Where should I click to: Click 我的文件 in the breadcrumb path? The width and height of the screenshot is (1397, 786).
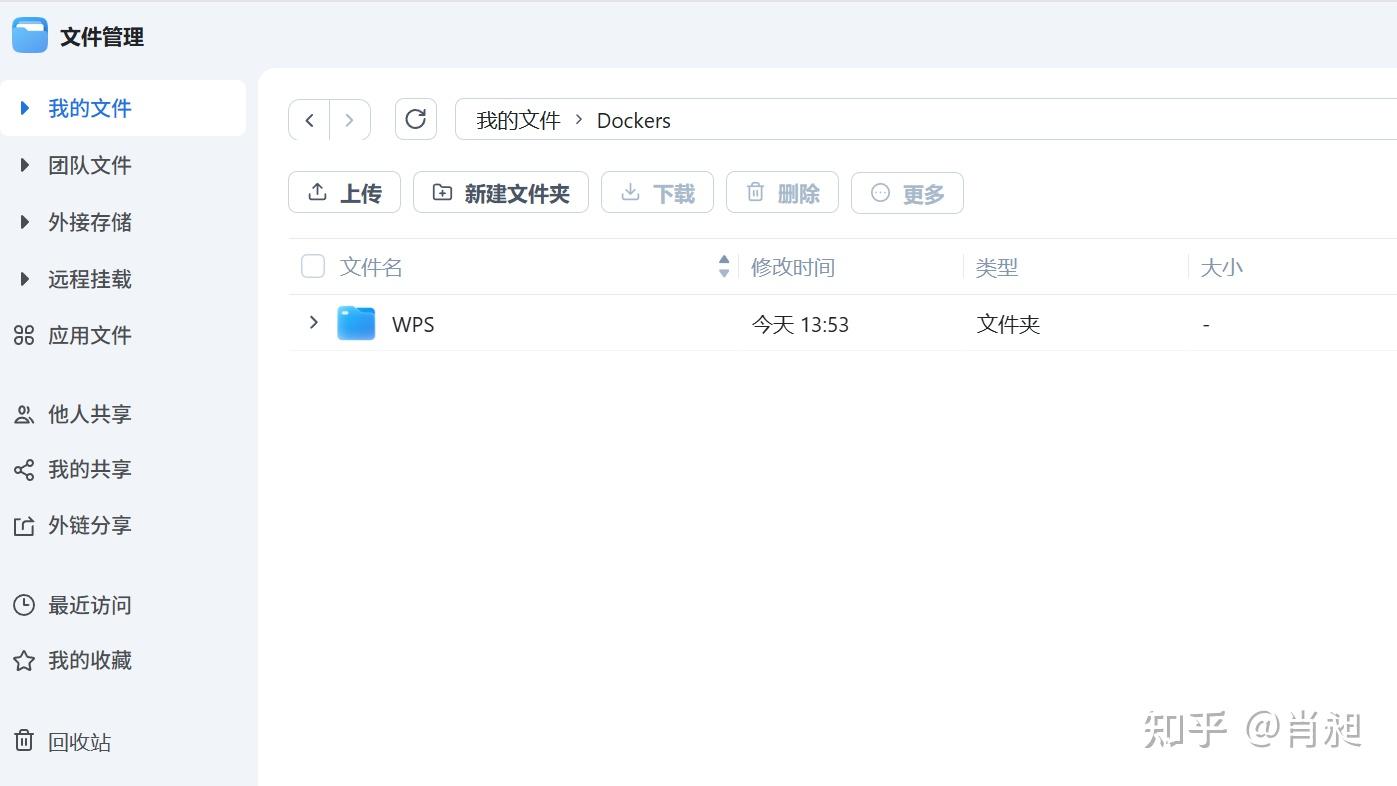coord(518,120)
